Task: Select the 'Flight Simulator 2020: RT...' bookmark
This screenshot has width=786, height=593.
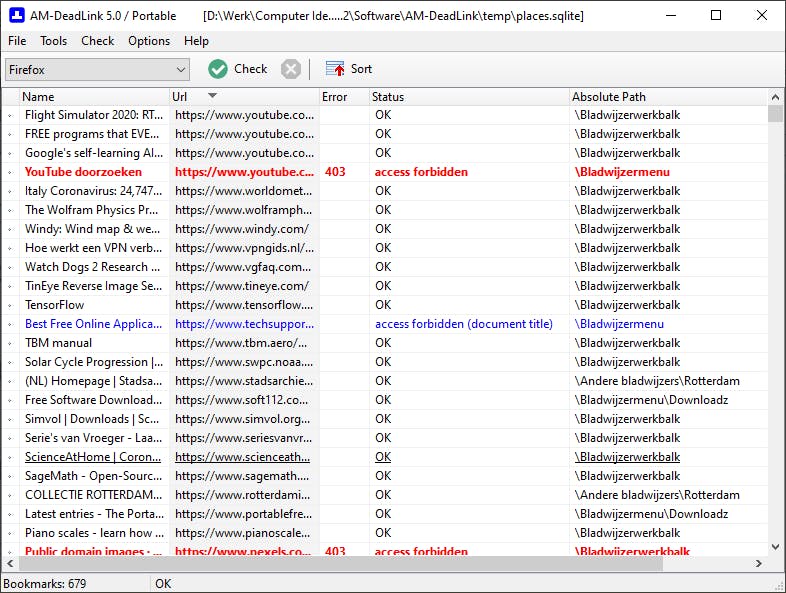Action: [94, 115]
